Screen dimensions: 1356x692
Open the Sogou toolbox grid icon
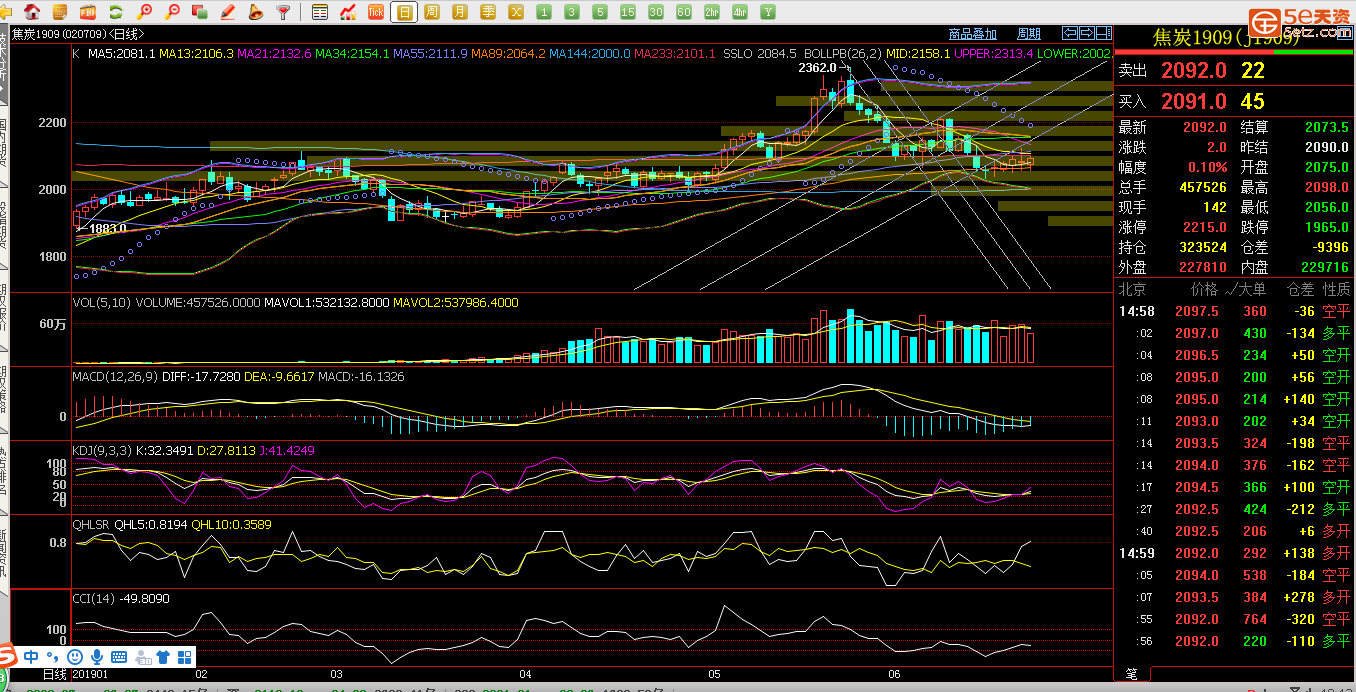pos(184,657)
